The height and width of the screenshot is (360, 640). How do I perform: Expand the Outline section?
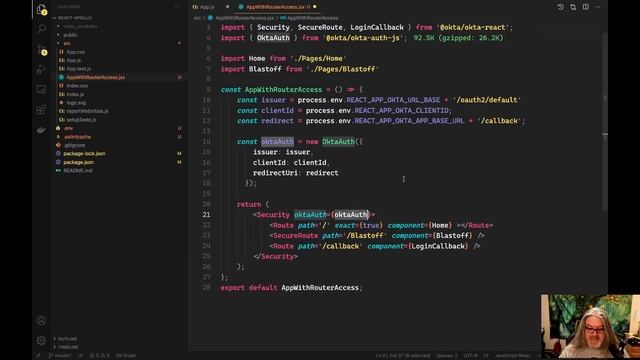coord(67,339)
